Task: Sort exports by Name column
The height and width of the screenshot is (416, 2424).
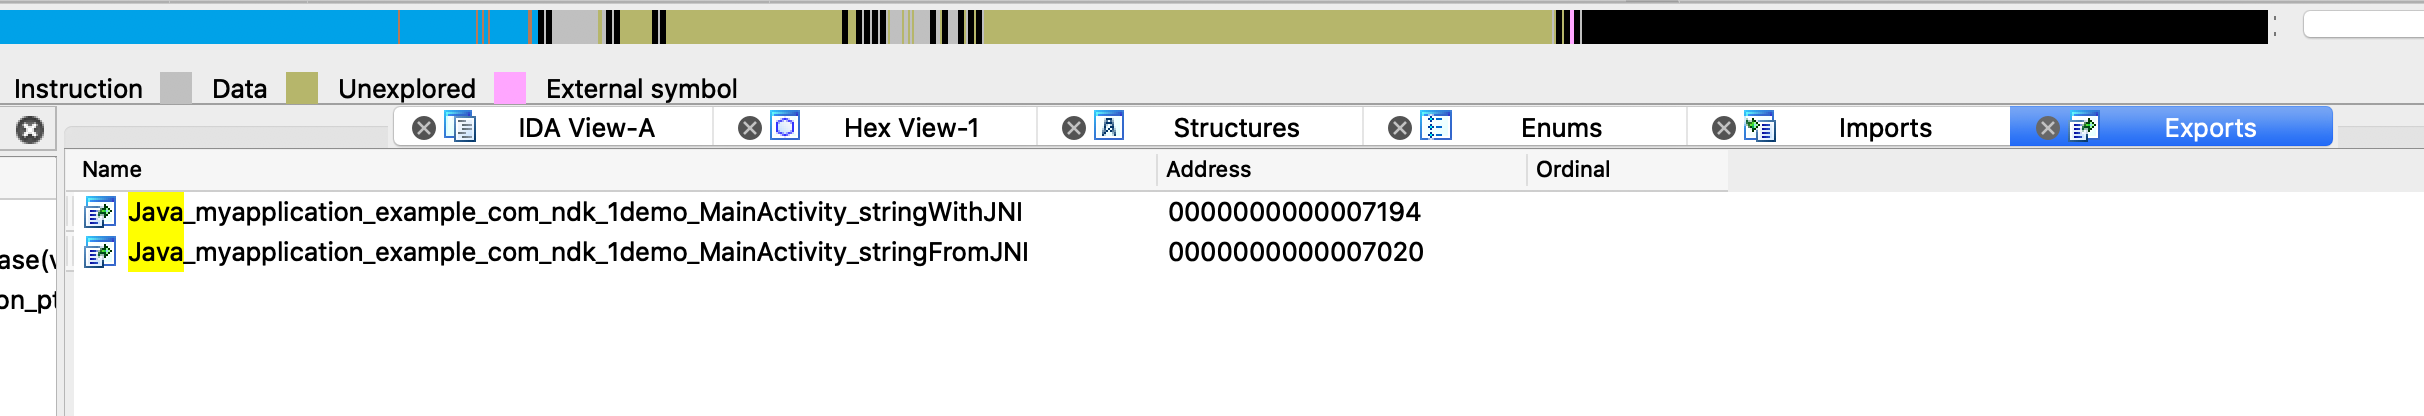Action: 112,169
